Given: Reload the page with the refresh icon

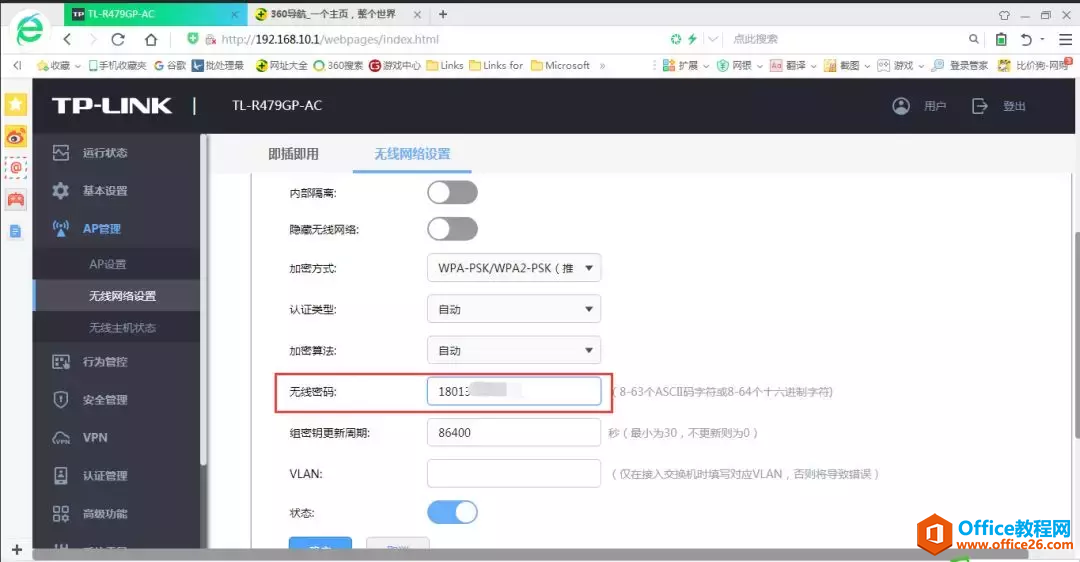Looking at the screenshot, I should (x=118, y=39).
